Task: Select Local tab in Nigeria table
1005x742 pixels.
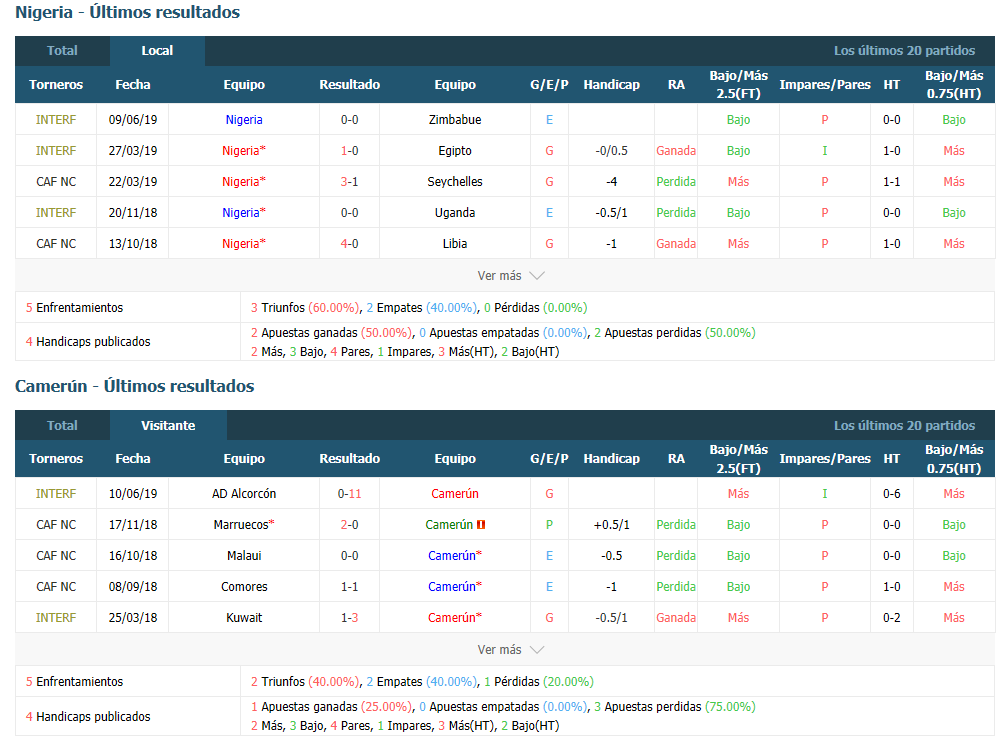Action: point(157,51)
